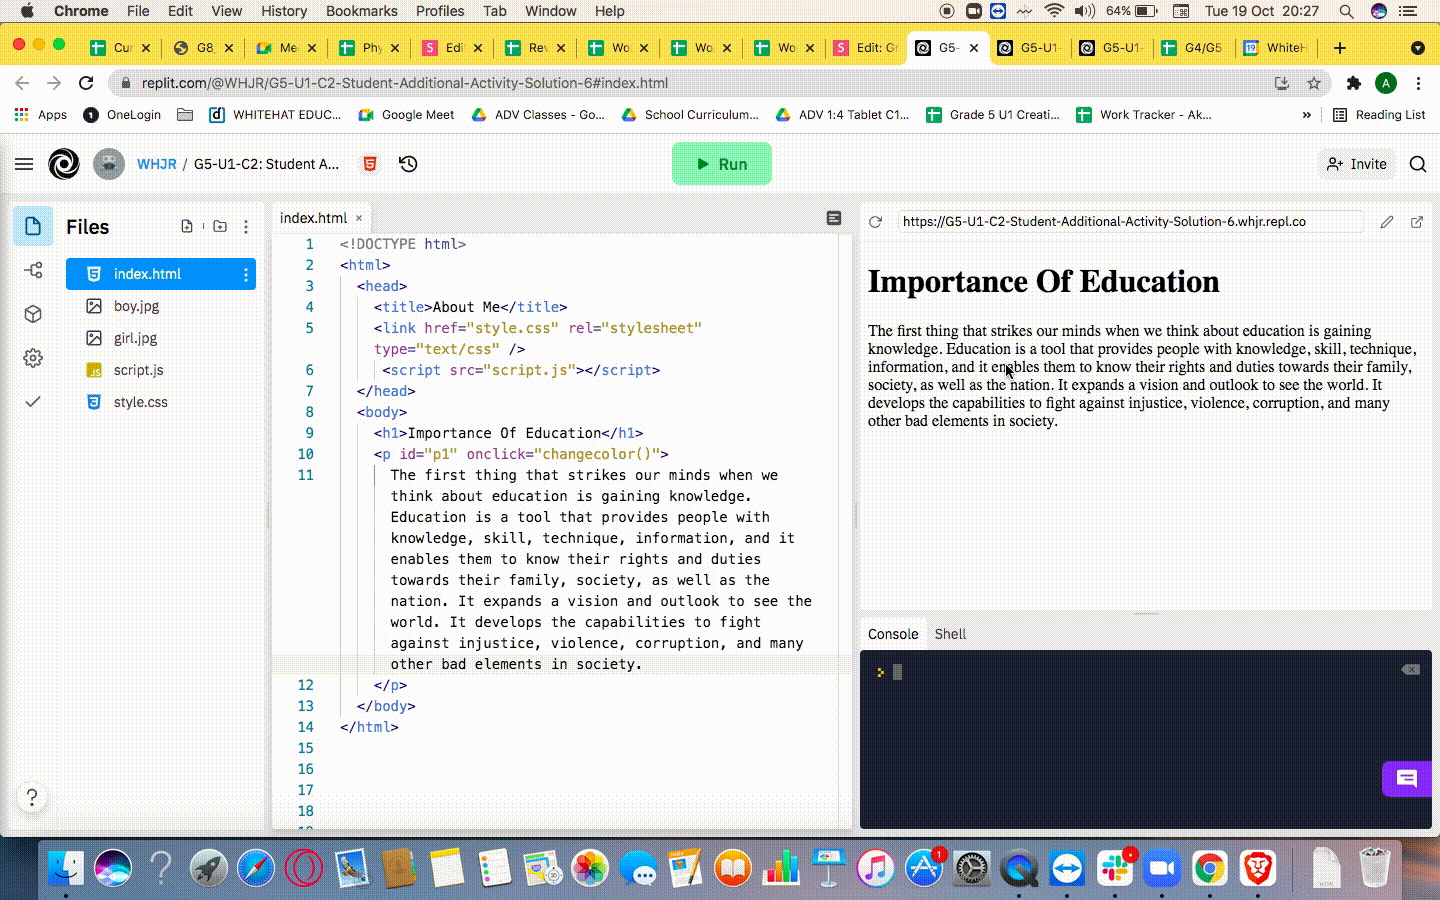This screenshot has width=1440, height=900.
Task: Click the pencil edit icon in preview bar
Action: (x=1386, y=222)
